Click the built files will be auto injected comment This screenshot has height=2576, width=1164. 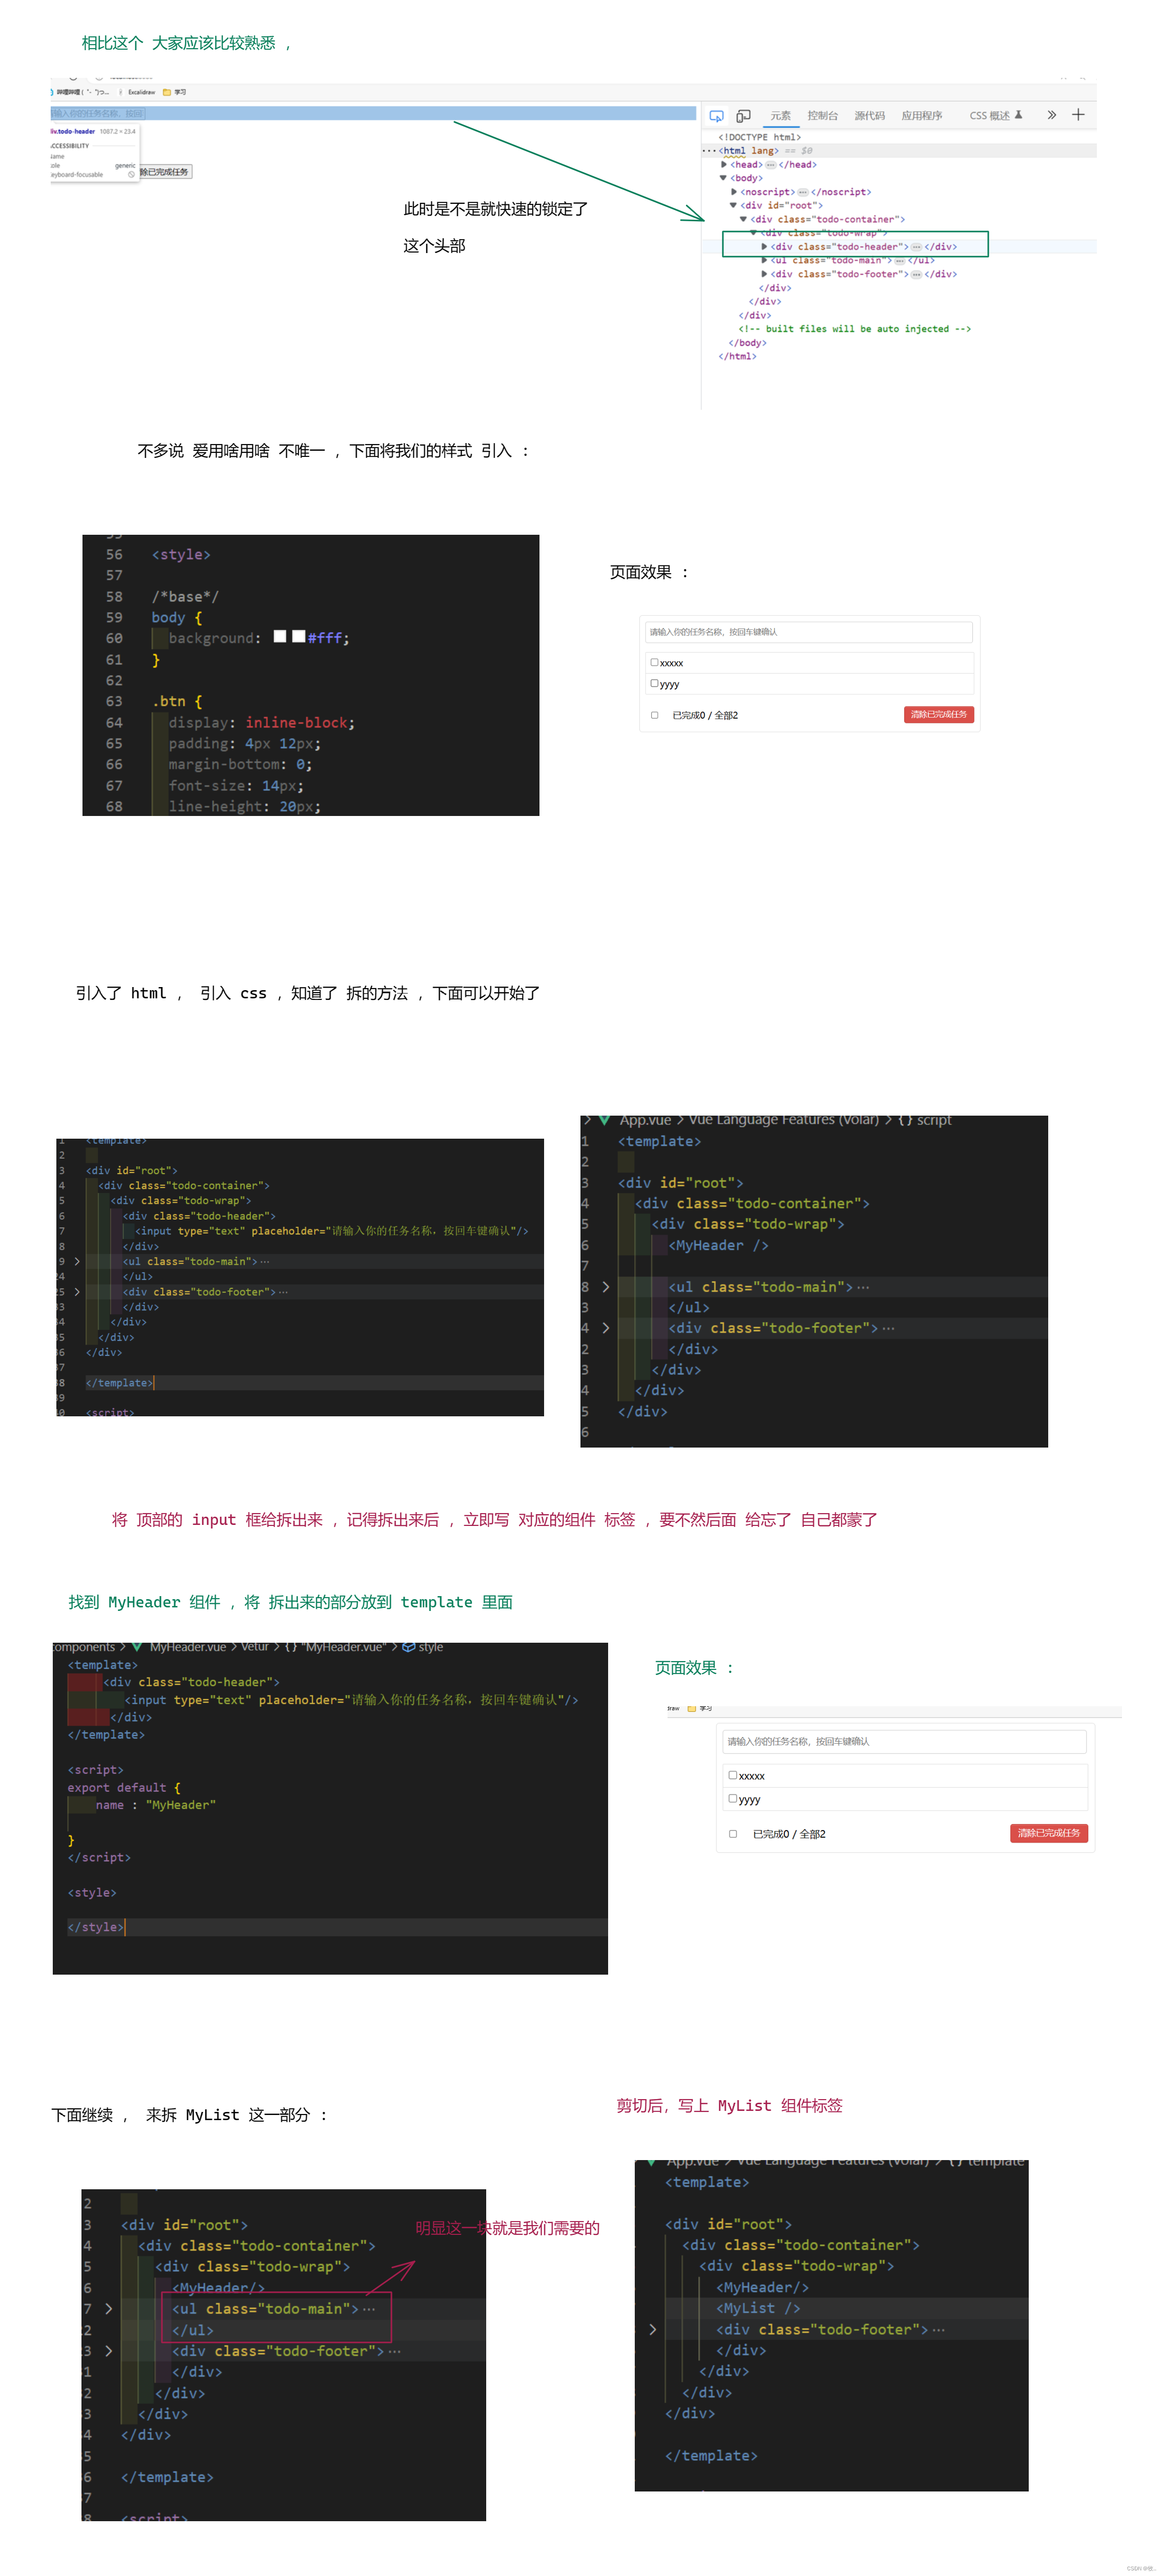tap(855, 329)
